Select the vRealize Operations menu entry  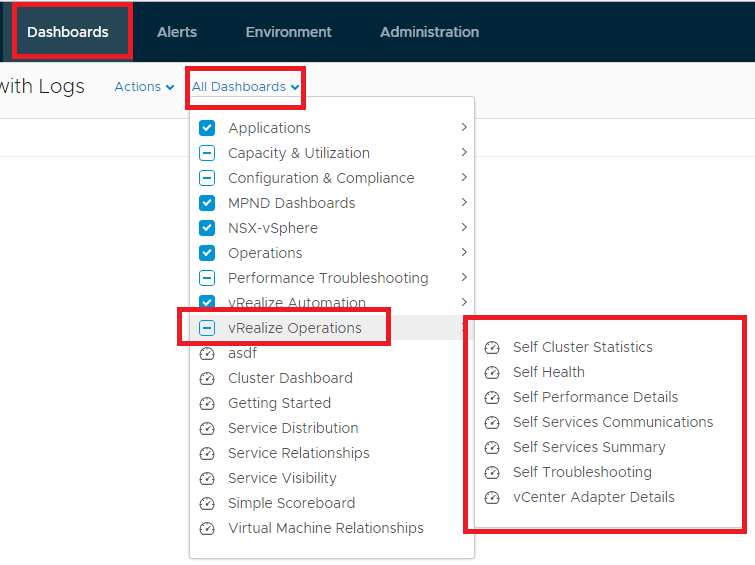295,328
